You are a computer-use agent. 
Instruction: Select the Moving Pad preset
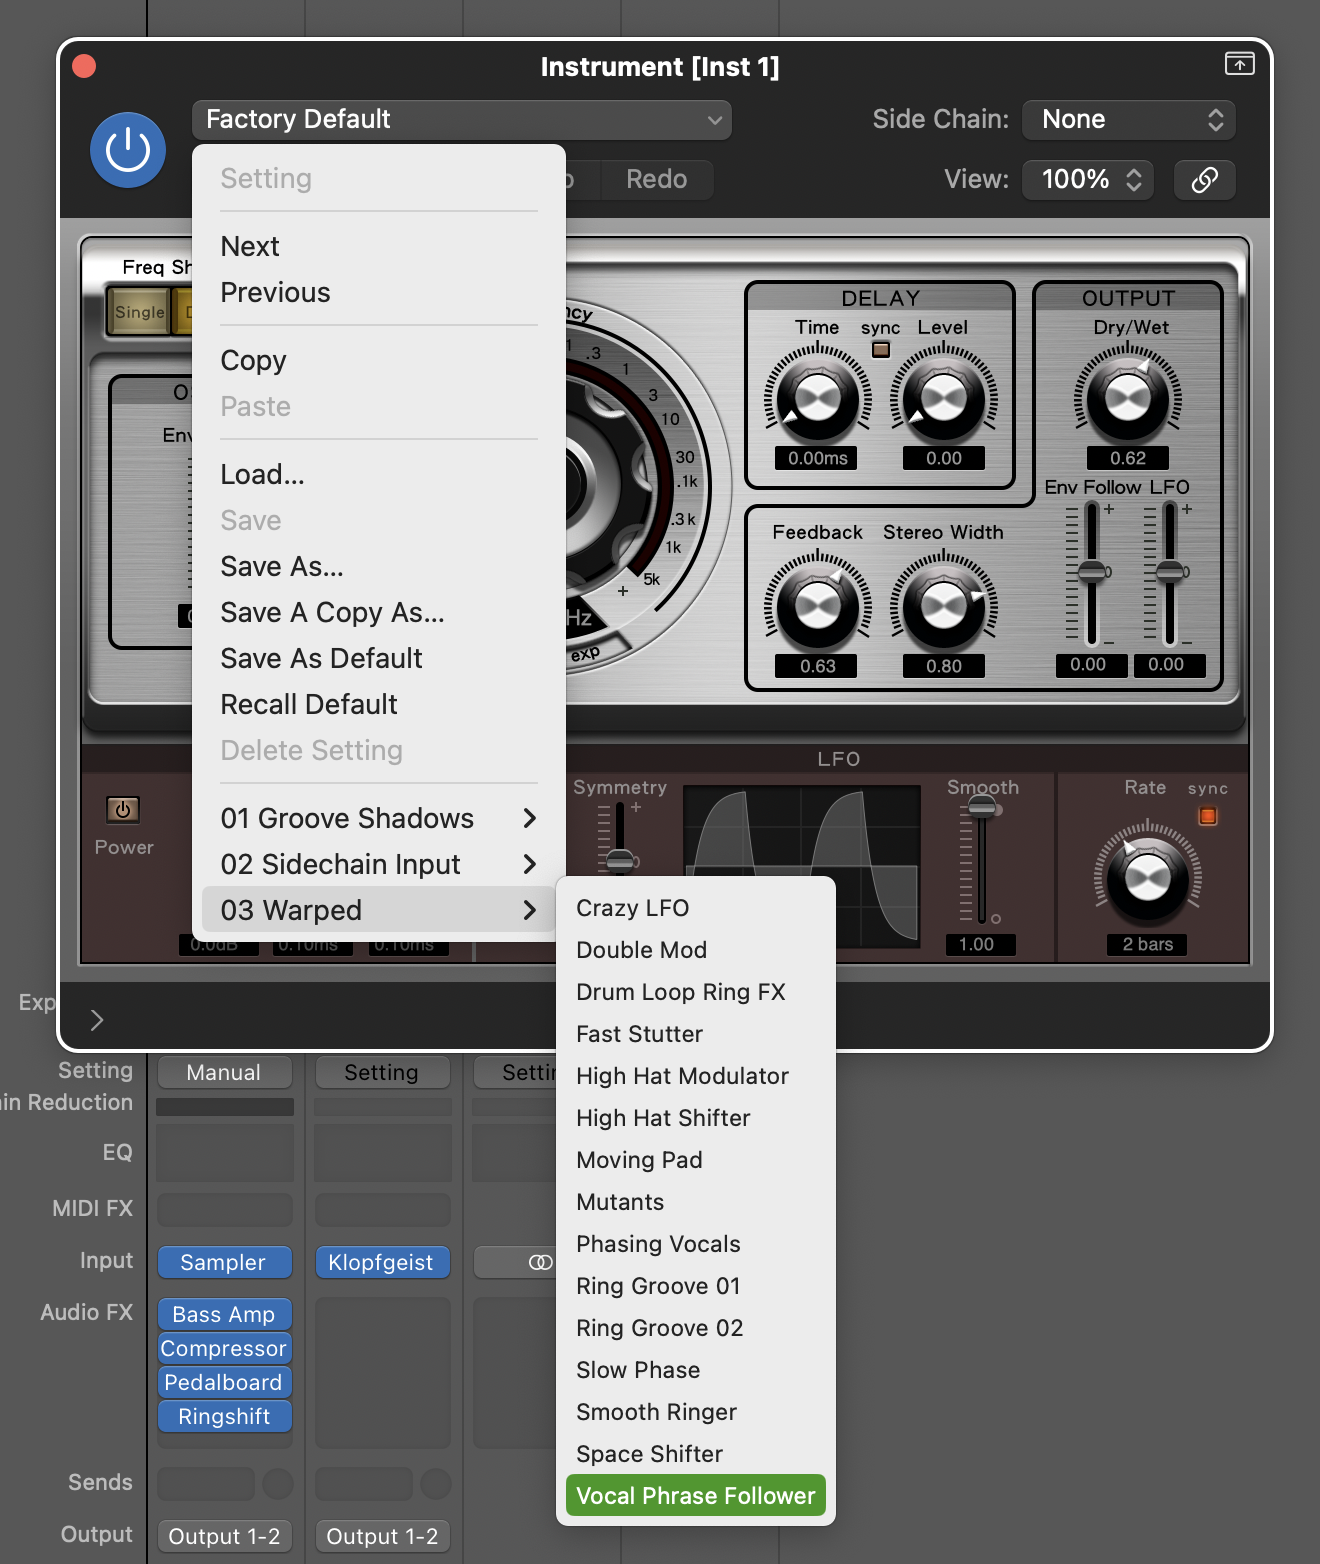[696, 1160]
